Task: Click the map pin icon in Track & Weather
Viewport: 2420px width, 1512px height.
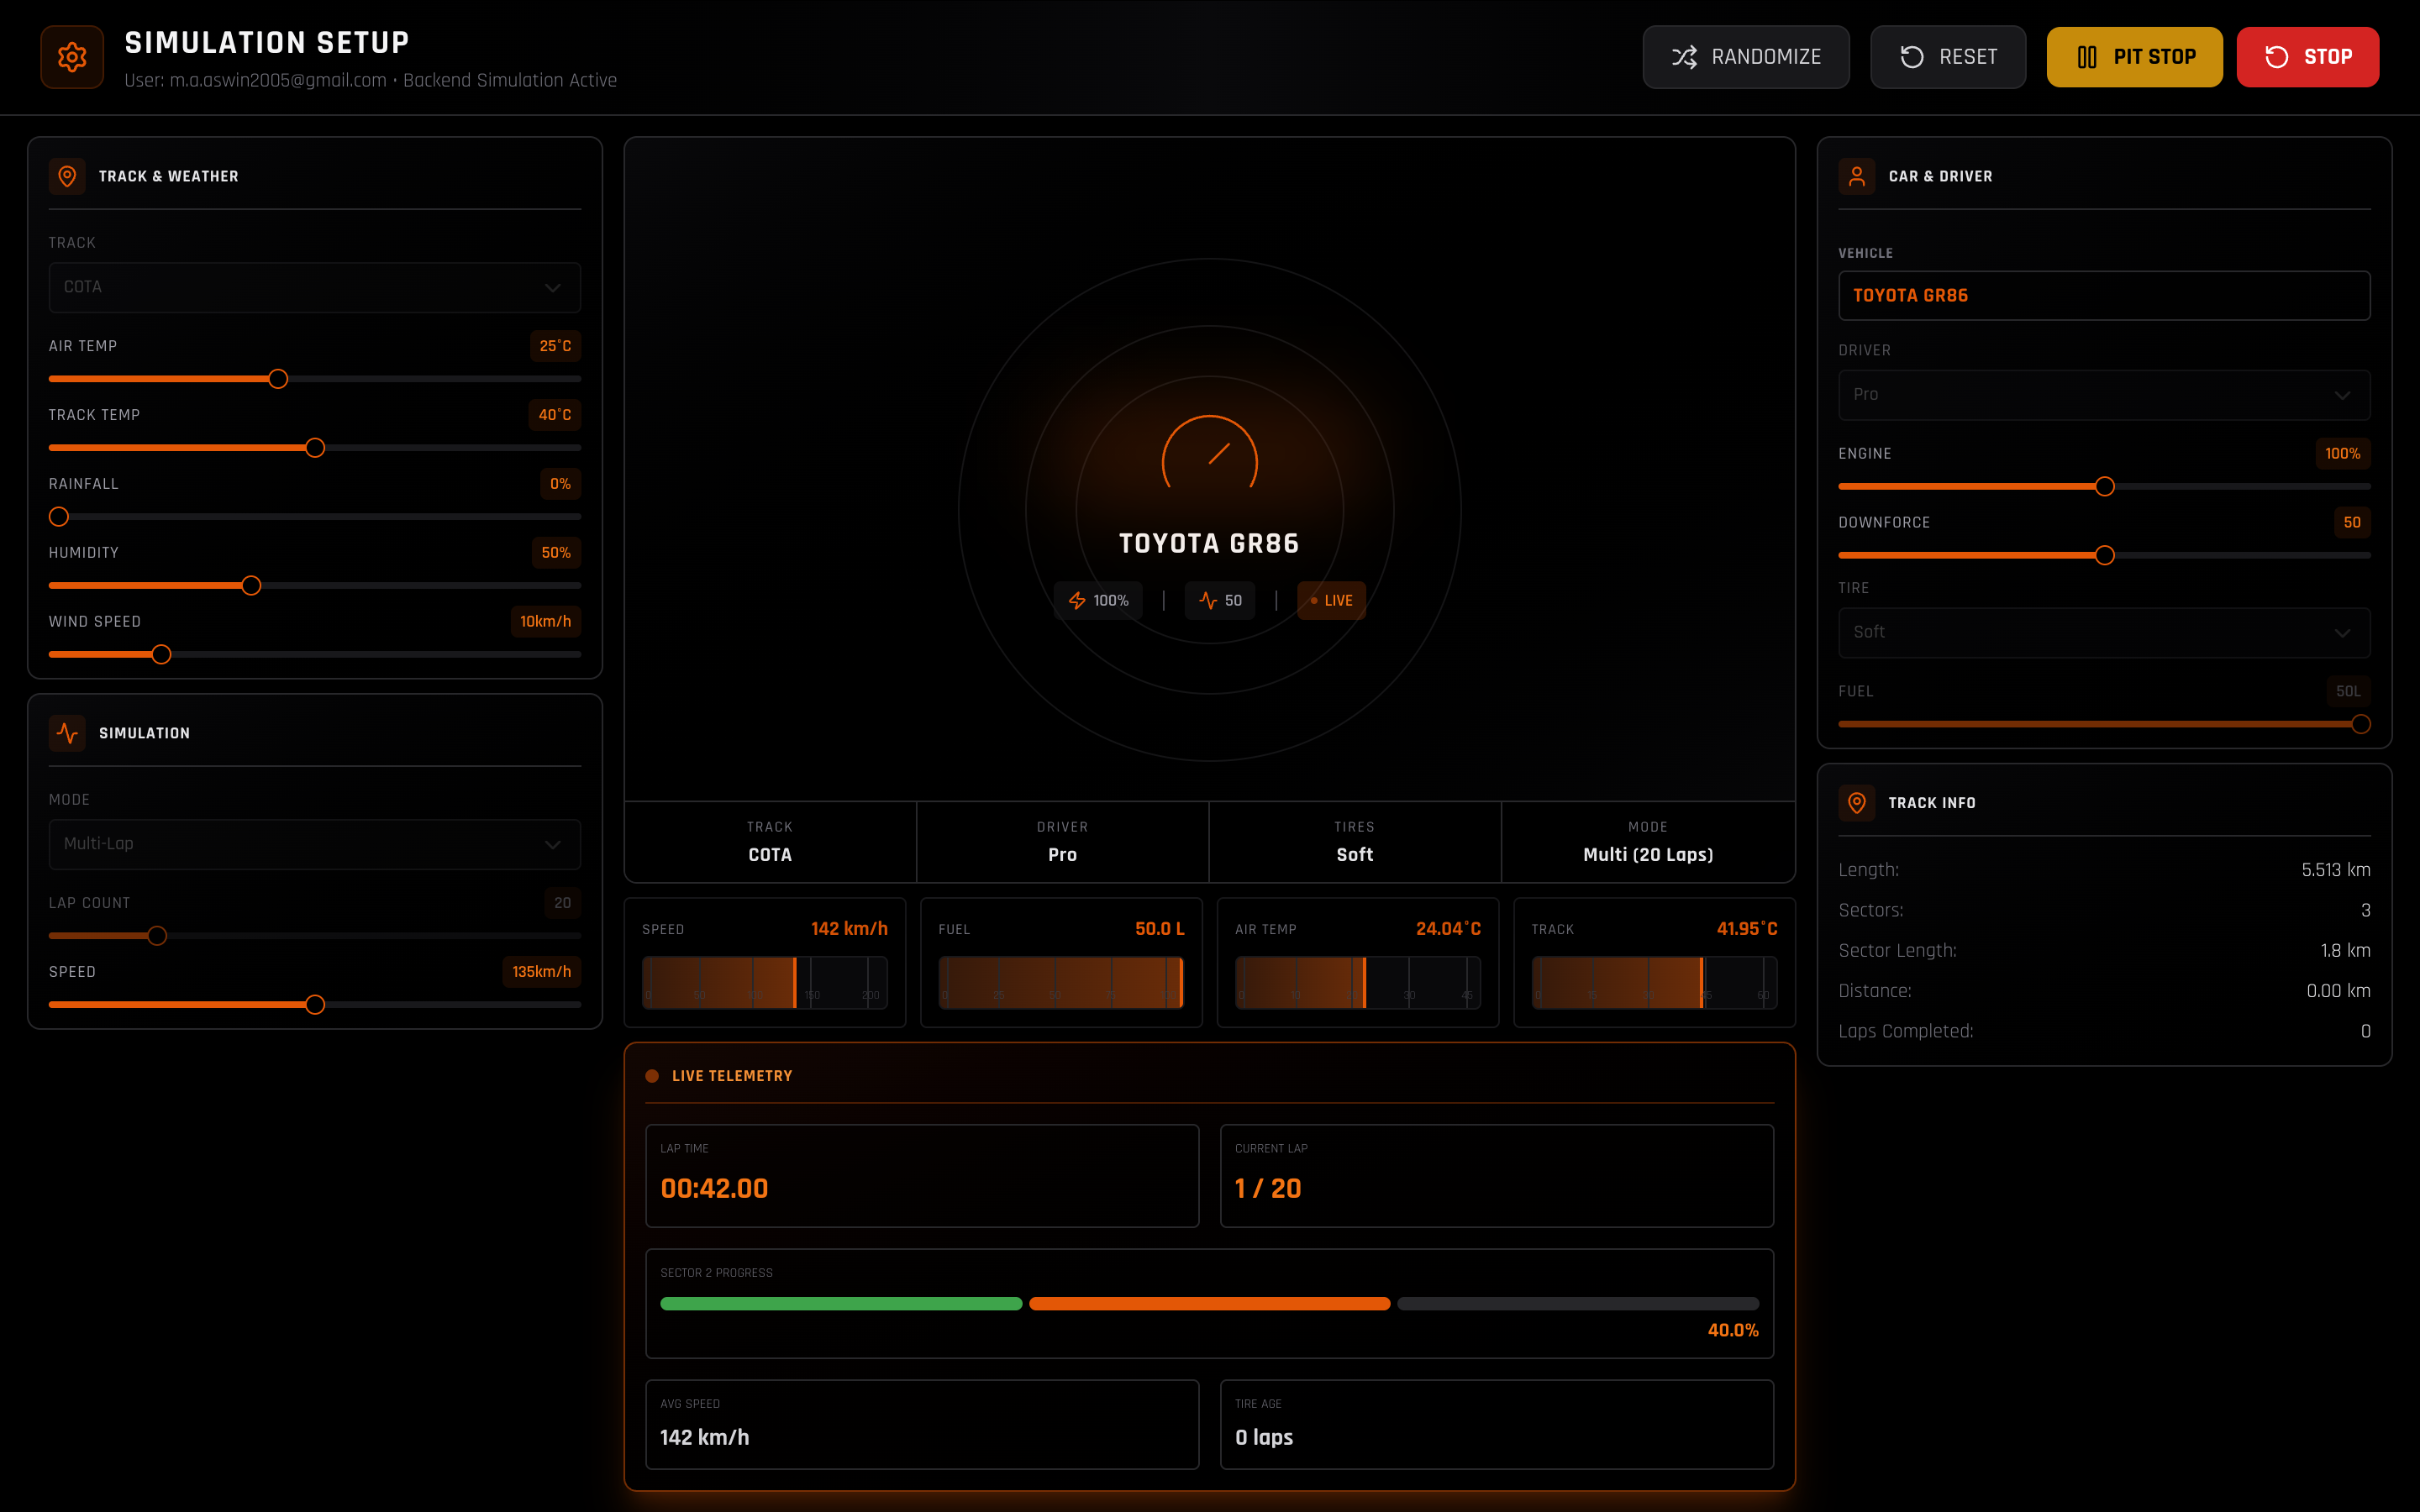Action: pyautogui.click(x=67, y=176)
